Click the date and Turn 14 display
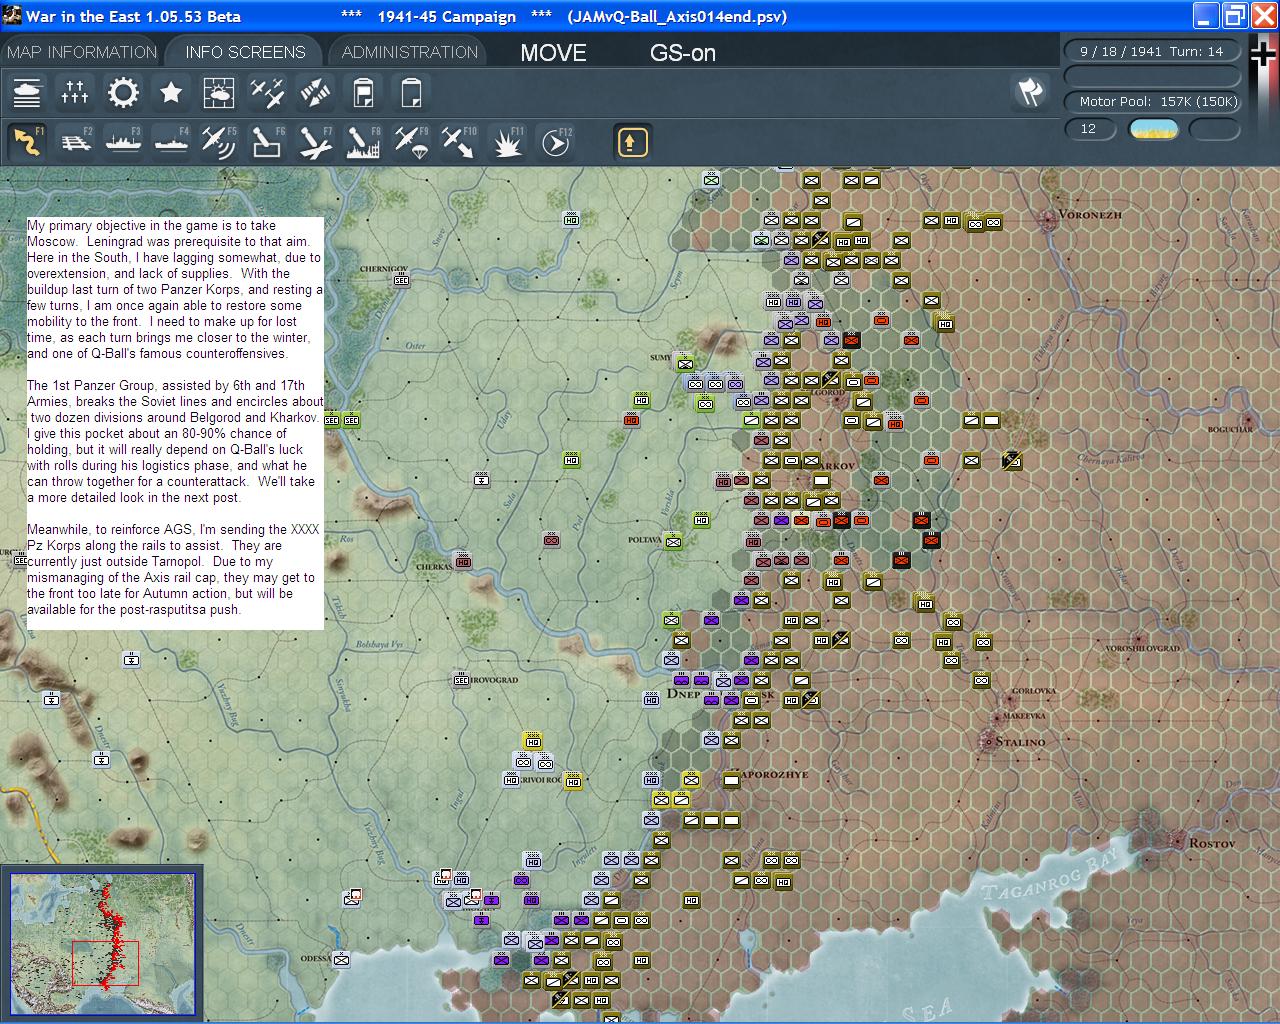This screenshot has width=1280, height=1024. [x=1151, y=51]
